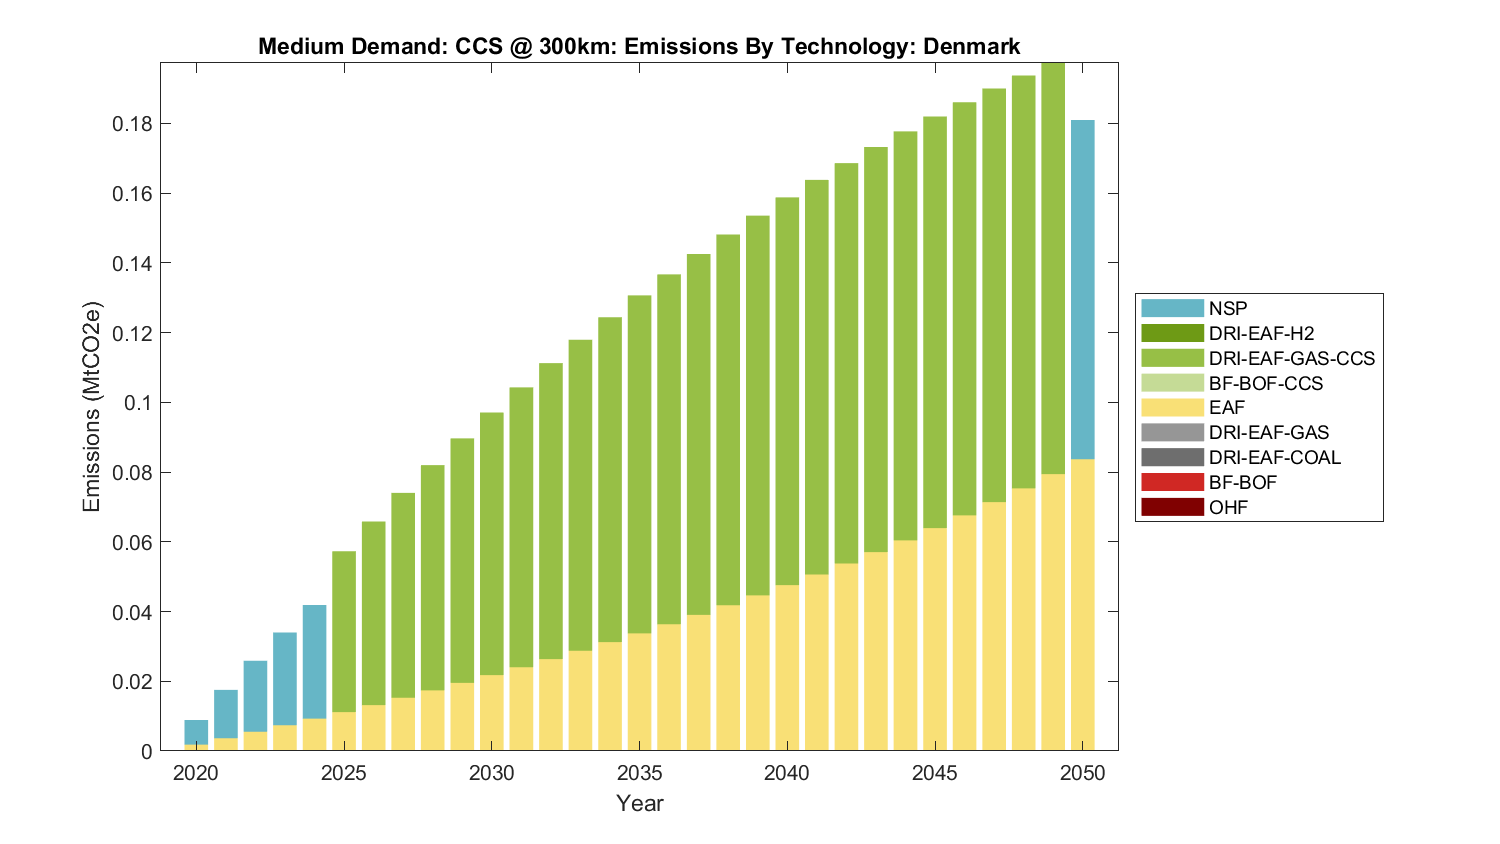Click the green segment of the 2040 bar

click(787, 391)
